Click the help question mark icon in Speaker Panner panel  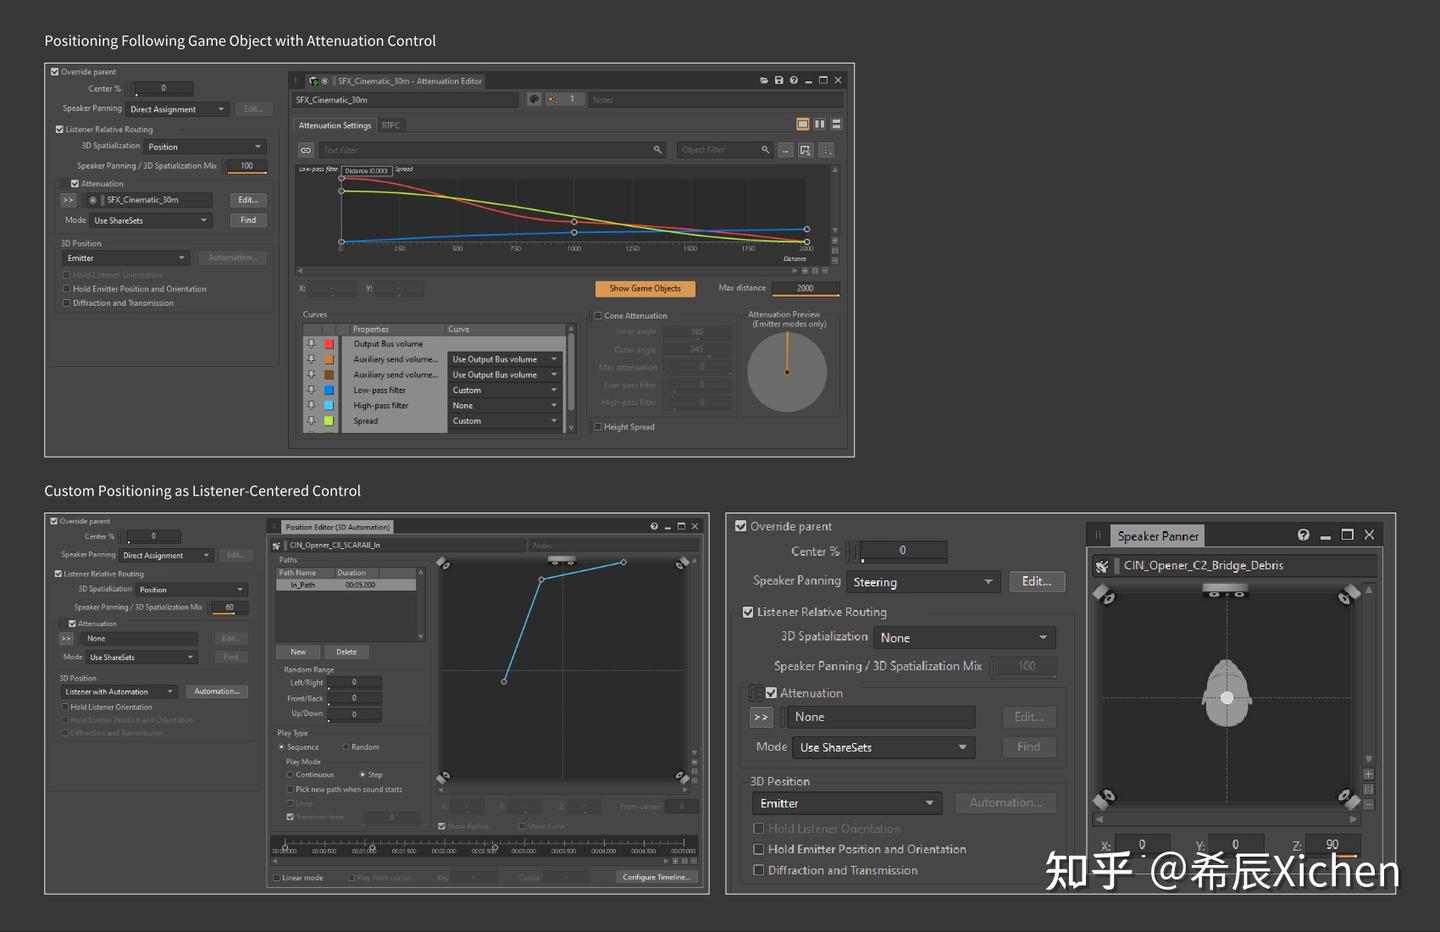[x=1303, y=534]
